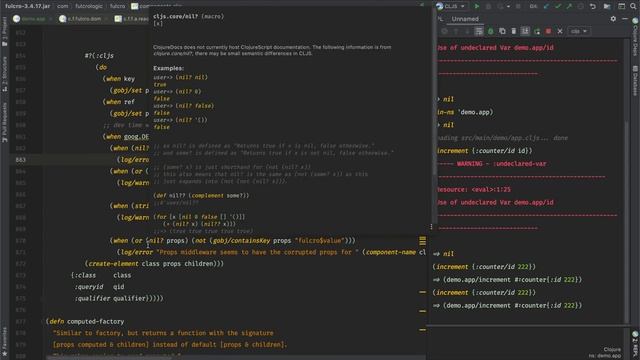Image resolution: width=640 pixels, height=360 pixels.
Task: Click 'WARNING - :undeclared-var' text in REPL
Action: click(501, 164)
